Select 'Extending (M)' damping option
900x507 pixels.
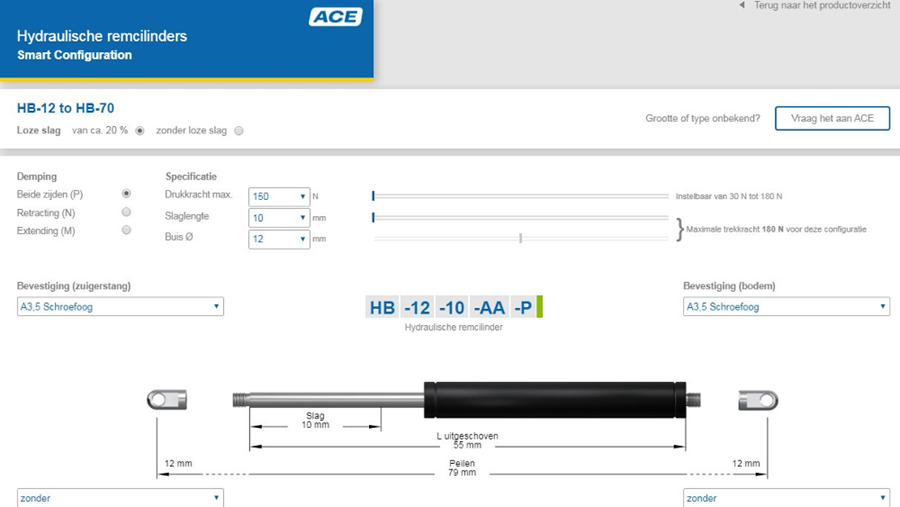point(126,230)
